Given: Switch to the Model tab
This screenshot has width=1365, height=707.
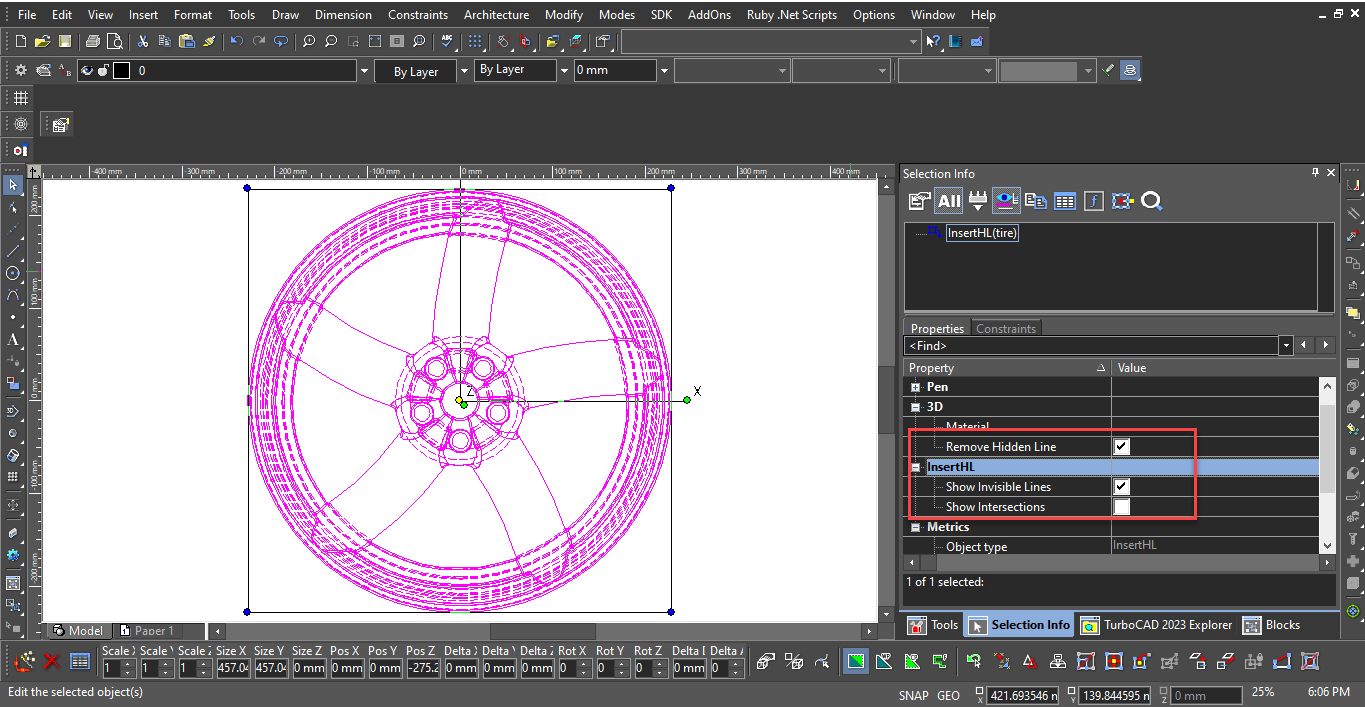Looking at the screenshot, I should coord(78,631).
